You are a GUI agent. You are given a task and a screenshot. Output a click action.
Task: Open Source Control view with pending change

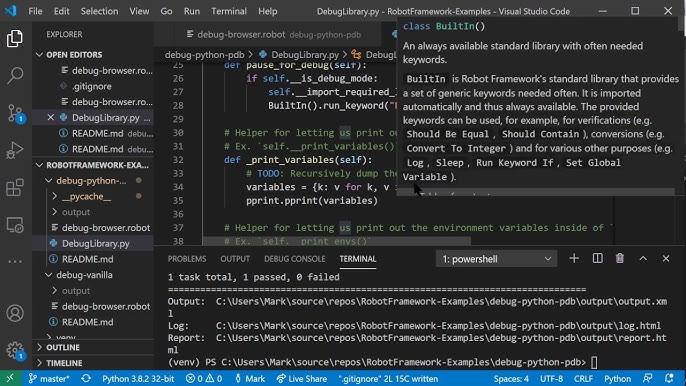(x=16, y=113)
